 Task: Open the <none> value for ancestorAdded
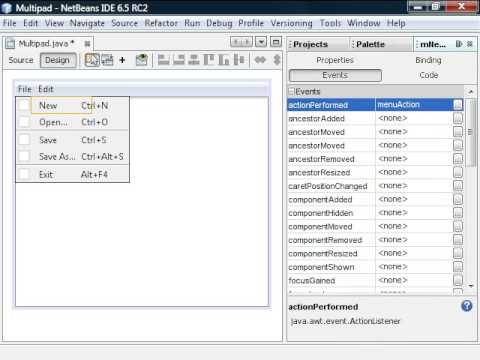tap(414, 118)
